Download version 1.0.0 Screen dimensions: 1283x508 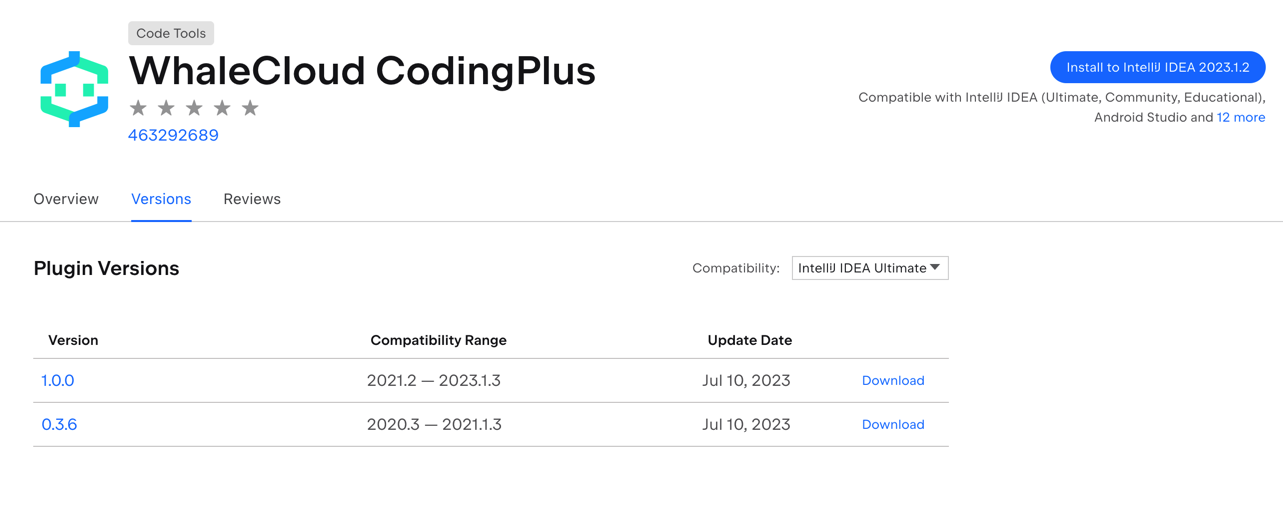[x=893, y=380]
